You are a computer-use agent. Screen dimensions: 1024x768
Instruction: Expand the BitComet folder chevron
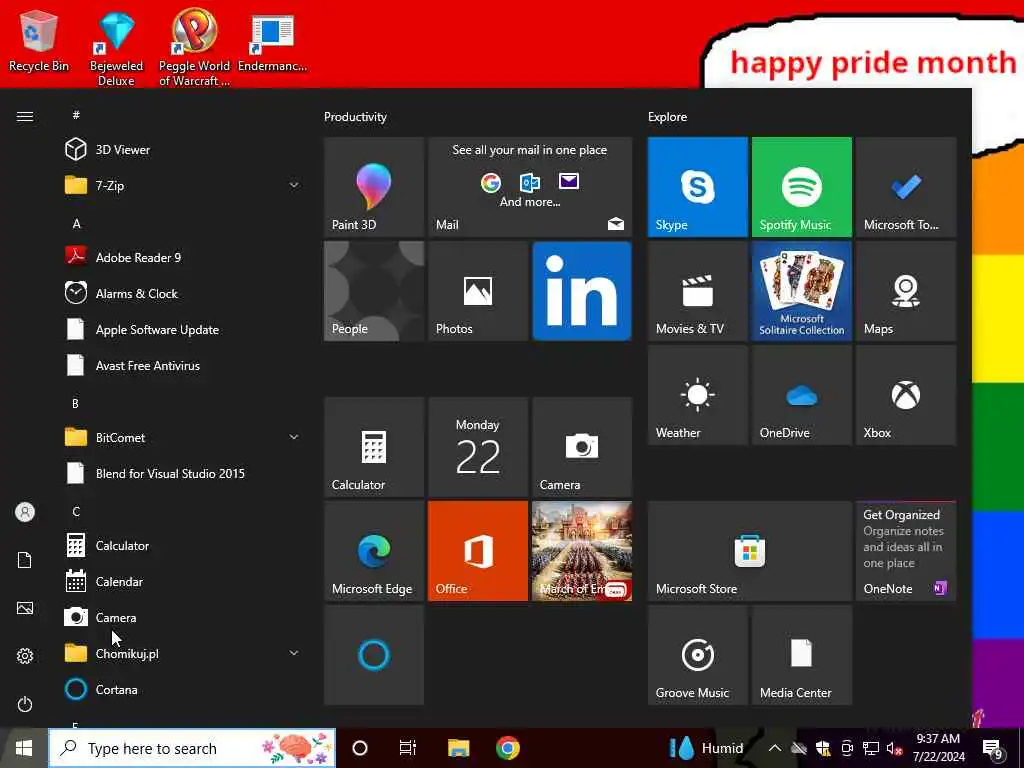294,437
